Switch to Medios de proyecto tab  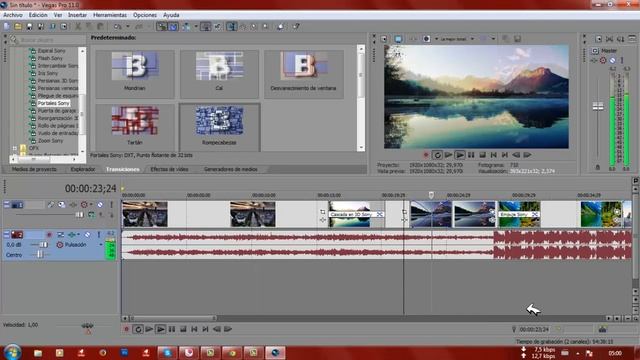pos(34,169)
